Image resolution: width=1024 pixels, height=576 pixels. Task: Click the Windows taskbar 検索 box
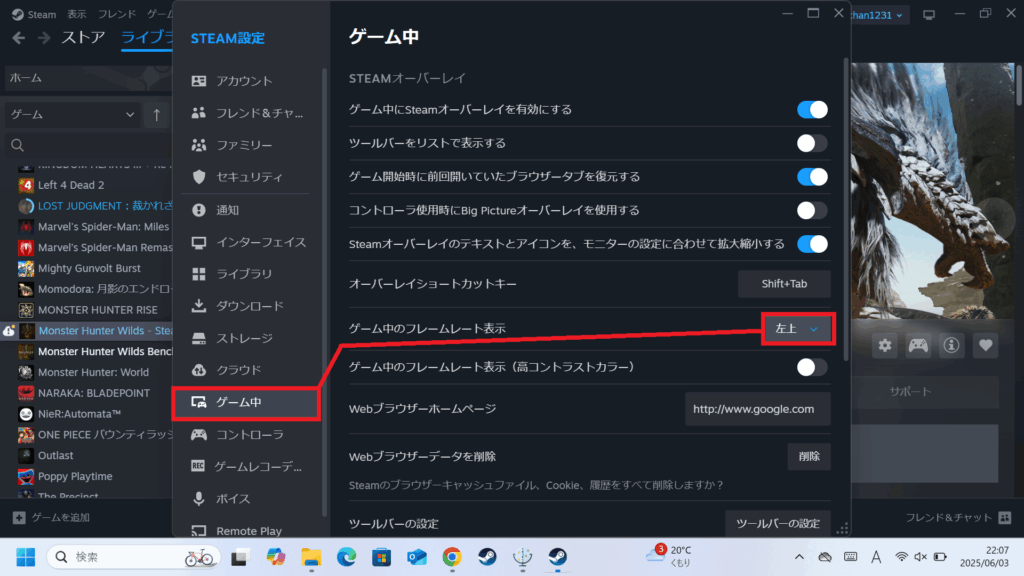134,557
